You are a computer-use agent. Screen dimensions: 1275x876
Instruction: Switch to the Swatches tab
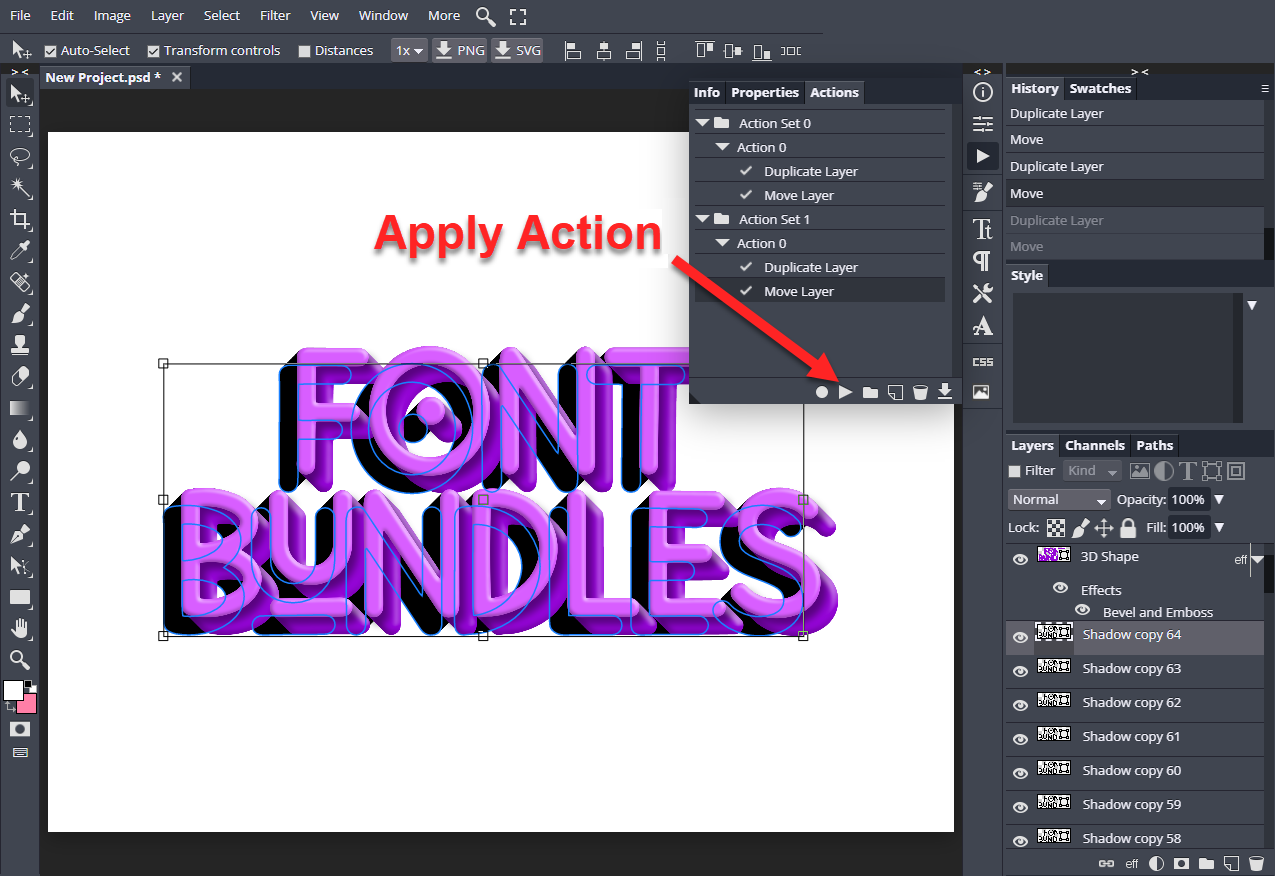(1100, 88)
